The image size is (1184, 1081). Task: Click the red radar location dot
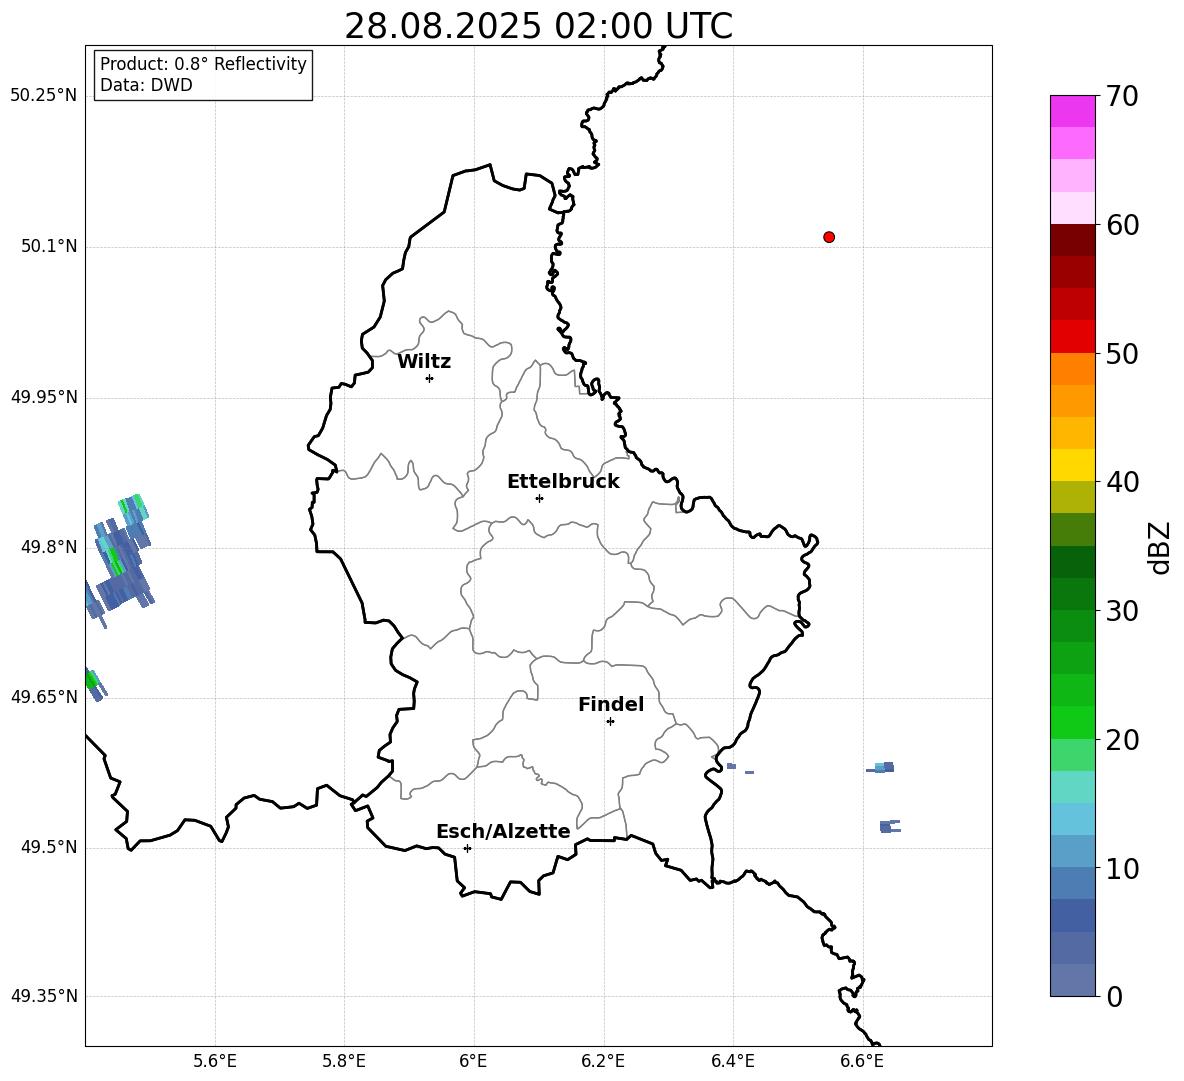[829, 237]
